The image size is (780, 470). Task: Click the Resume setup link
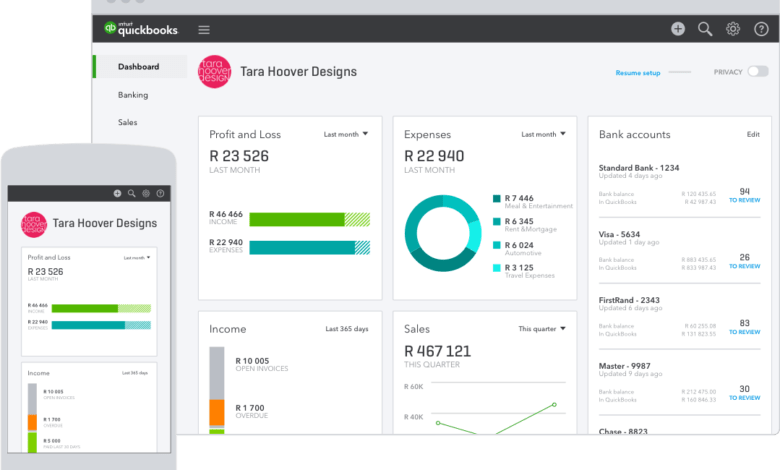[x=638, y=73]
